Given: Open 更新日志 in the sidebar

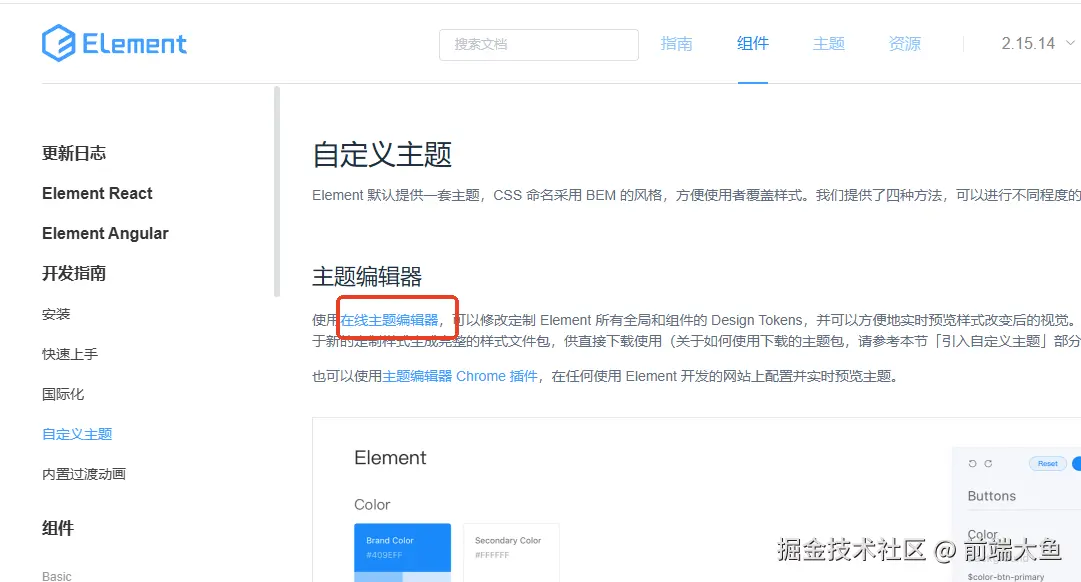Looking at the screenshot, I should pos(74,153).
